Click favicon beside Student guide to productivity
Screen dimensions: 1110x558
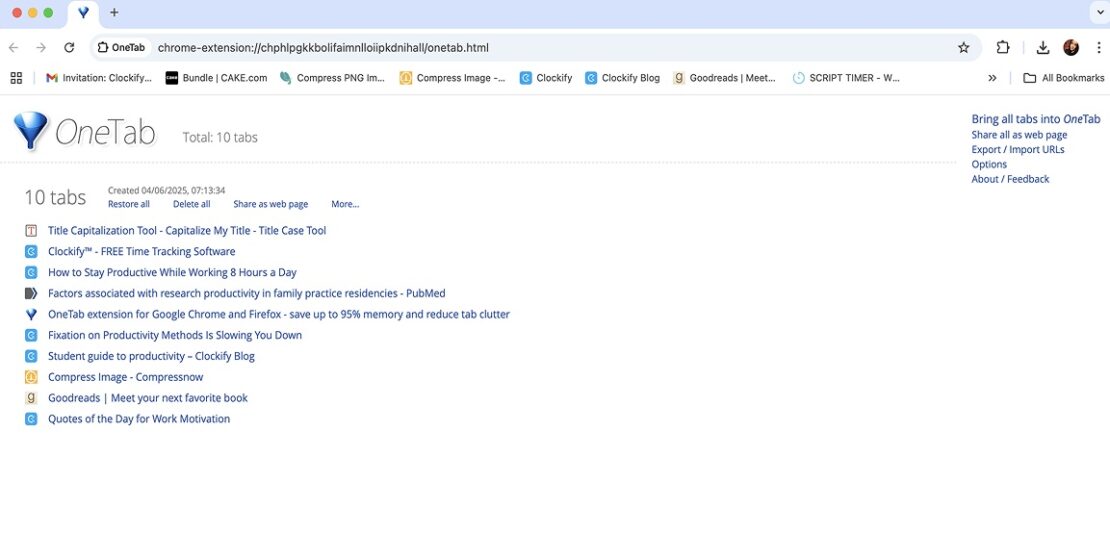coord(31,355)
